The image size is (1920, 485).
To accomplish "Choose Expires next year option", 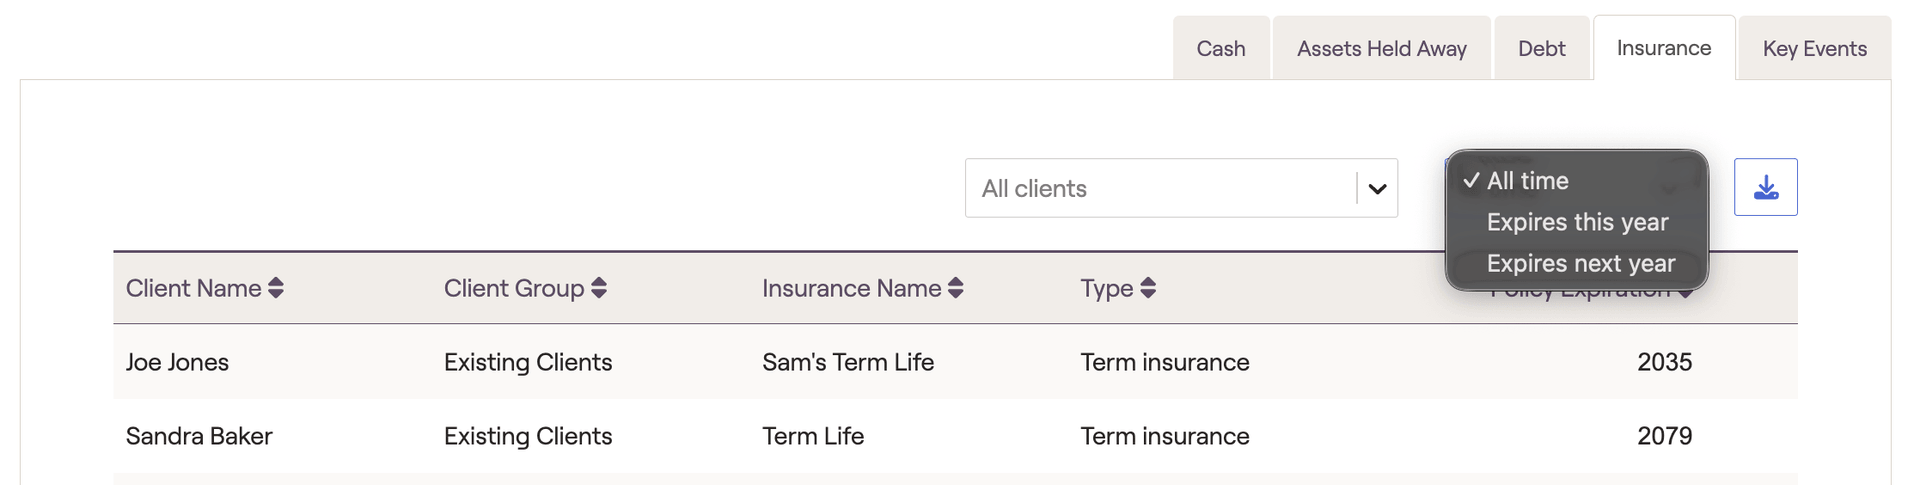I will pos(1580,263).
